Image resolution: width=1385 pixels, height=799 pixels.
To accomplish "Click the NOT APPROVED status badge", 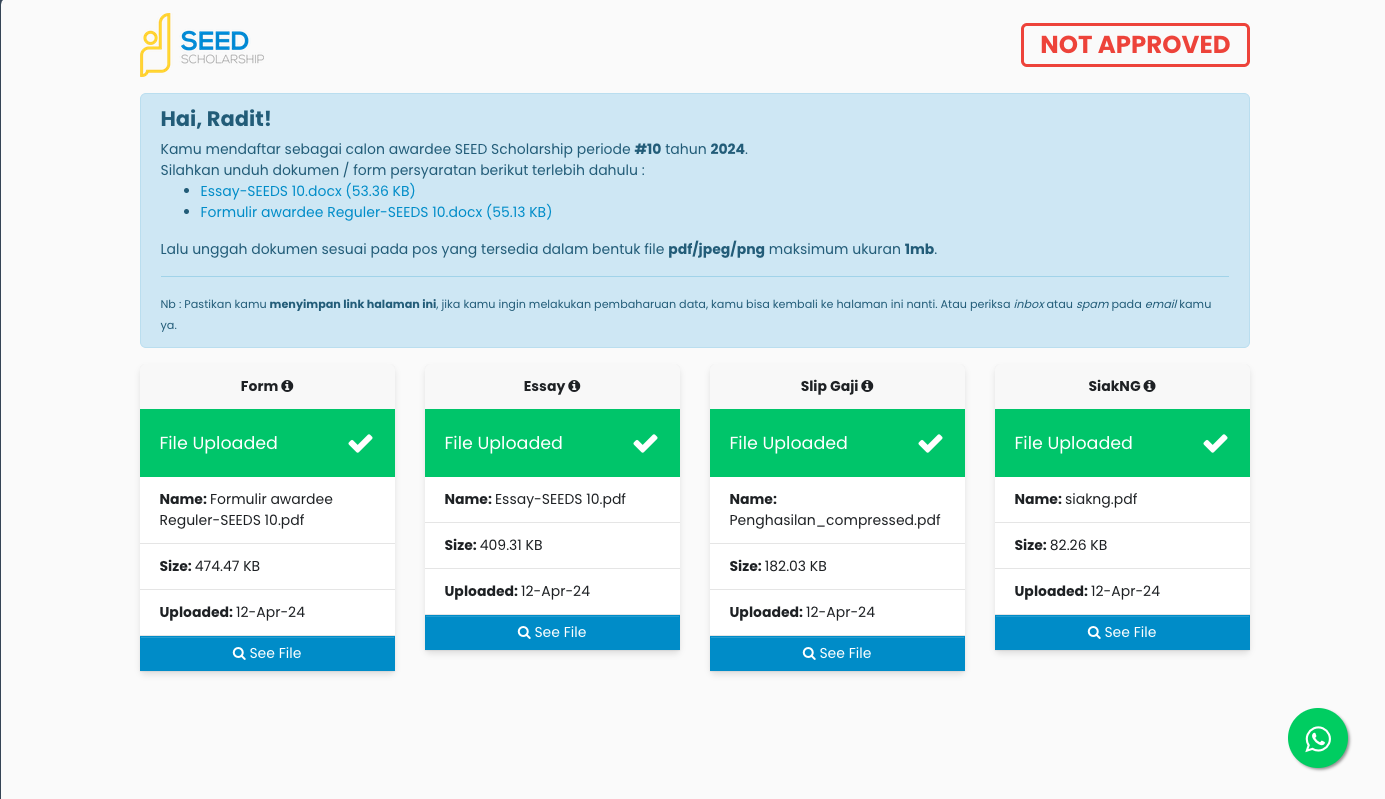I will click(x=1135, y=45).
